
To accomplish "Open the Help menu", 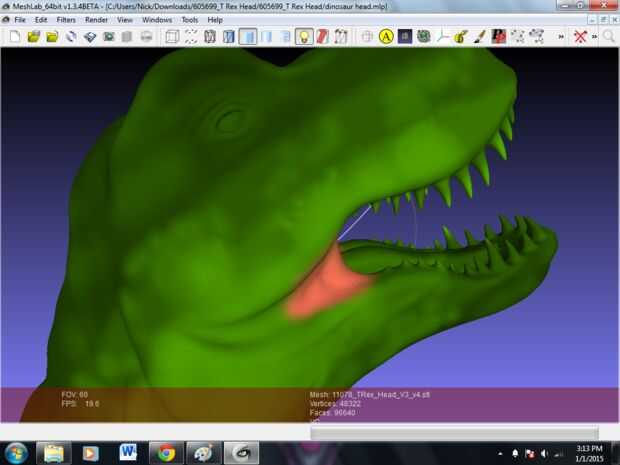I will [215, 20].
